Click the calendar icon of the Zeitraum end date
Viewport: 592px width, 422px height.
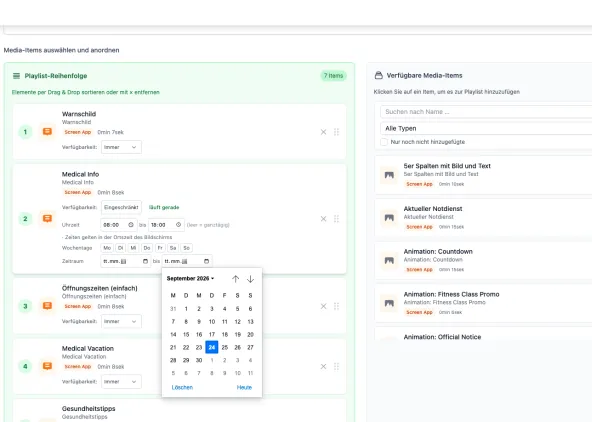tap(206, 261)
